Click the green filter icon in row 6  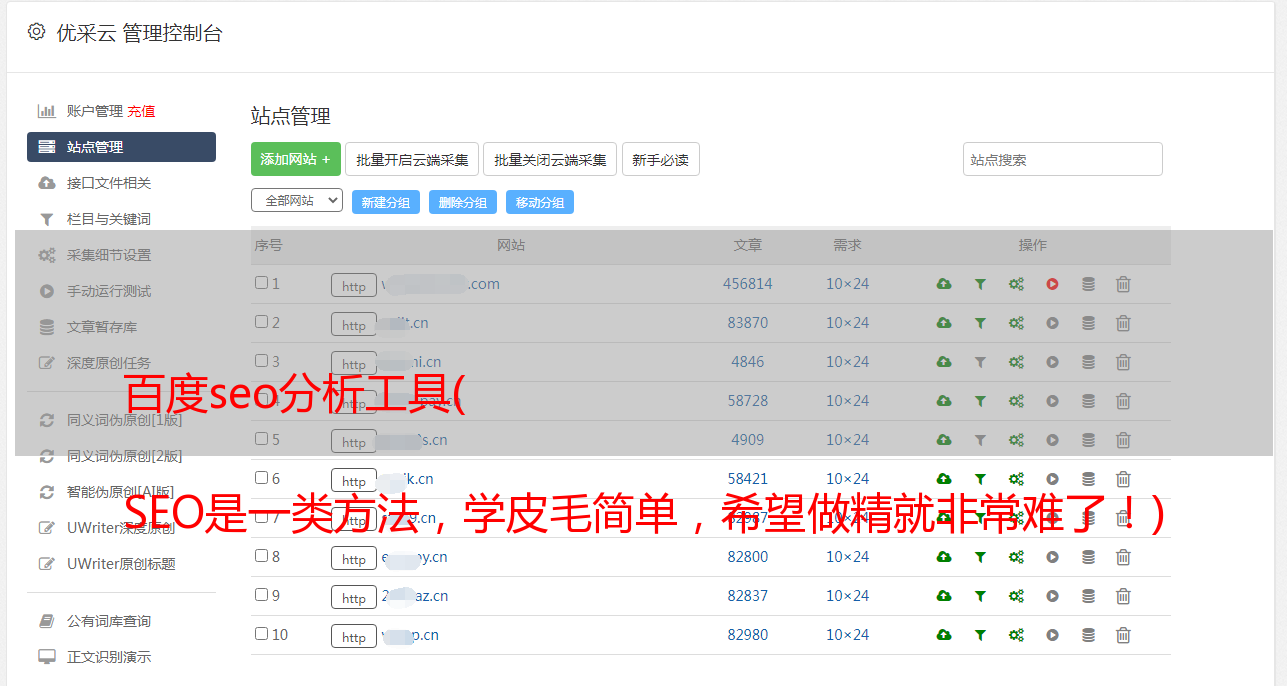coord(980,479)
